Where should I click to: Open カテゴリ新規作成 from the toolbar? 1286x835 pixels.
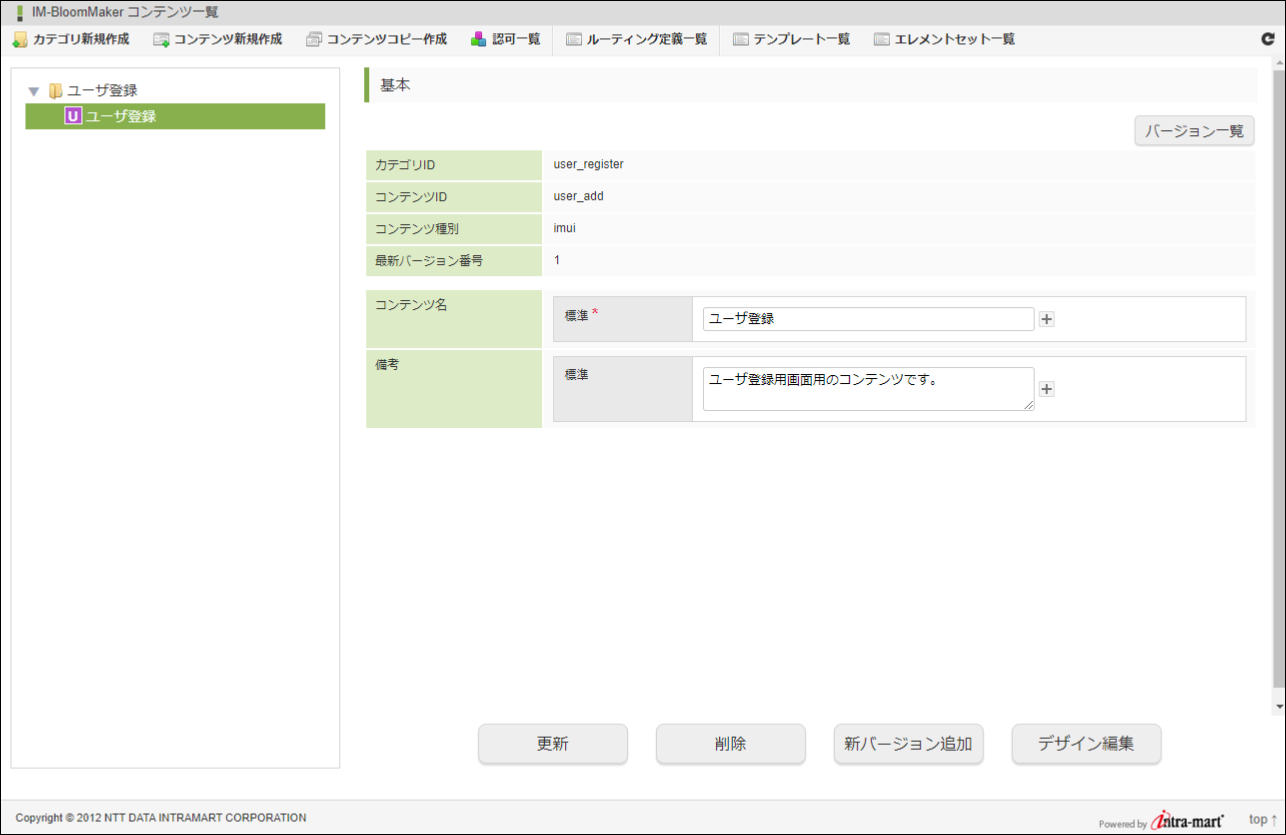(71, 40)
